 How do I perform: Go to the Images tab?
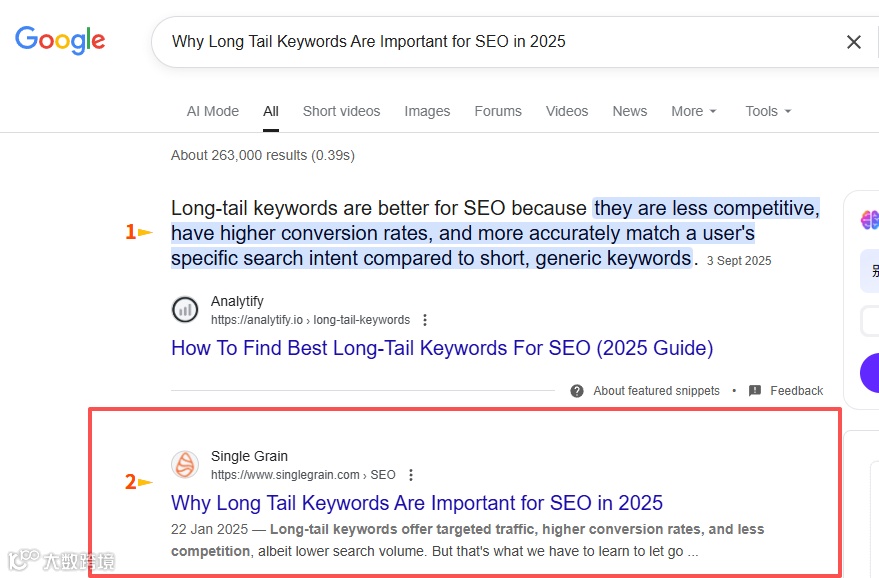(x=427, y=111)
